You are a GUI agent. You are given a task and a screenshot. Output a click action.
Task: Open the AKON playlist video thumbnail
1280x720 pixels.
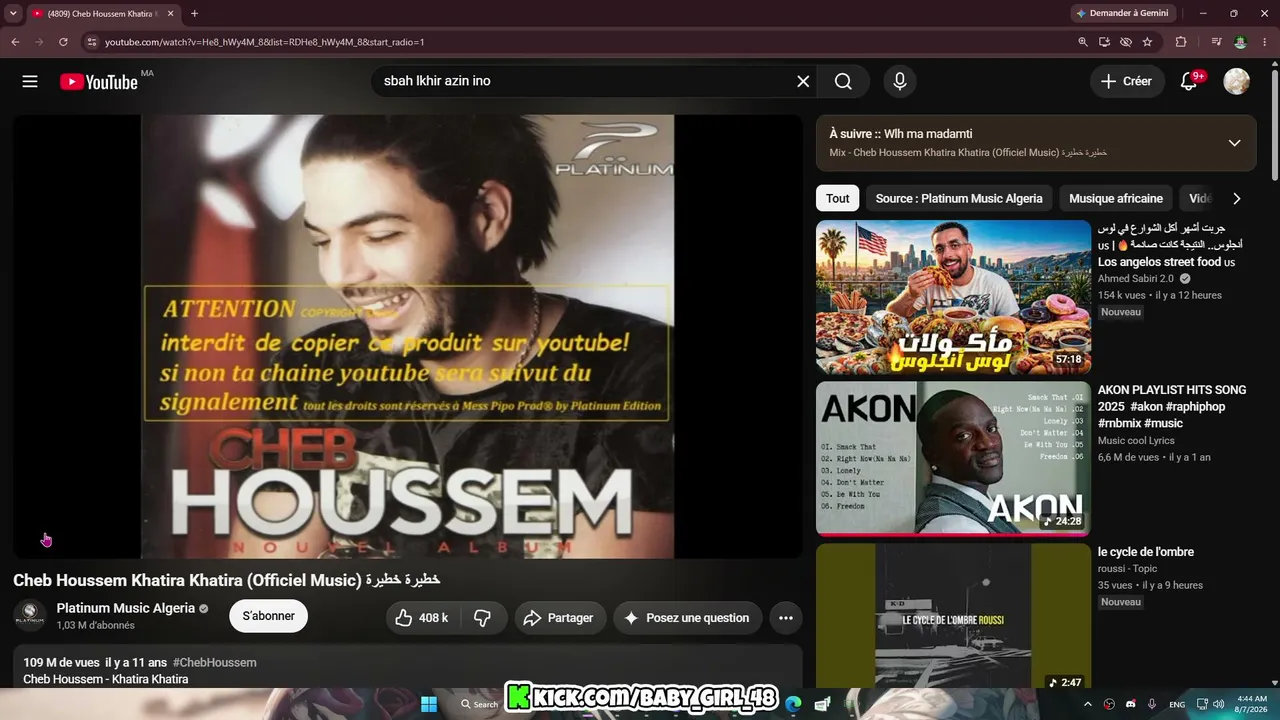[953, 459]
